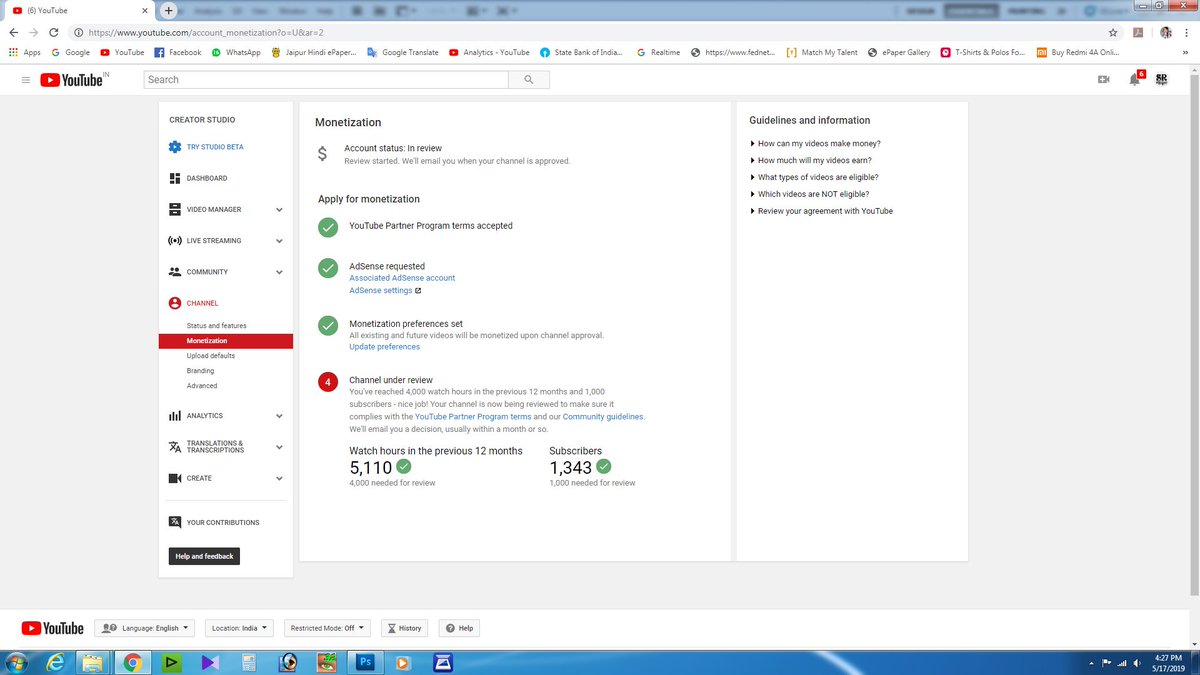This screenshot has height=675, width=1200.
Task: Expand the Community section chevron
Action: [x=279, y=272]
